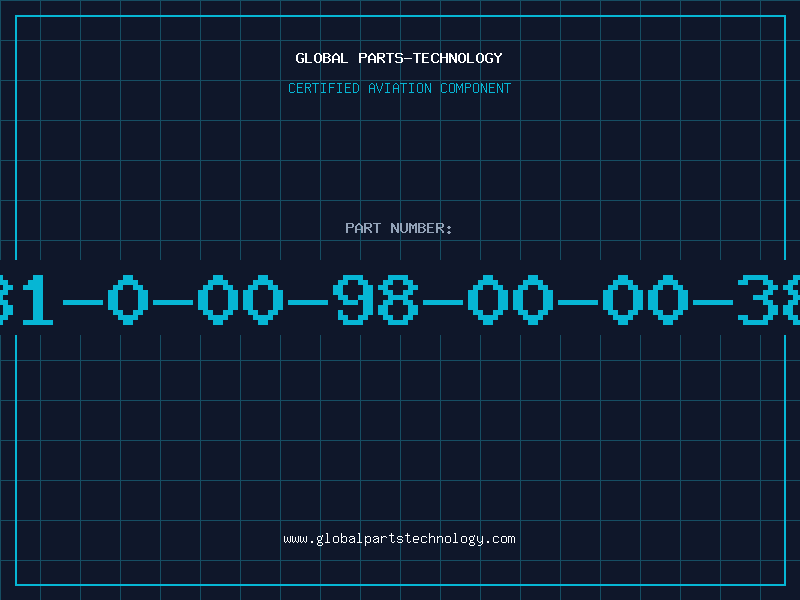Viewport: 800px width, 600px height.
Task: Select the 98 segment of part number
Action: pos(376,299)
